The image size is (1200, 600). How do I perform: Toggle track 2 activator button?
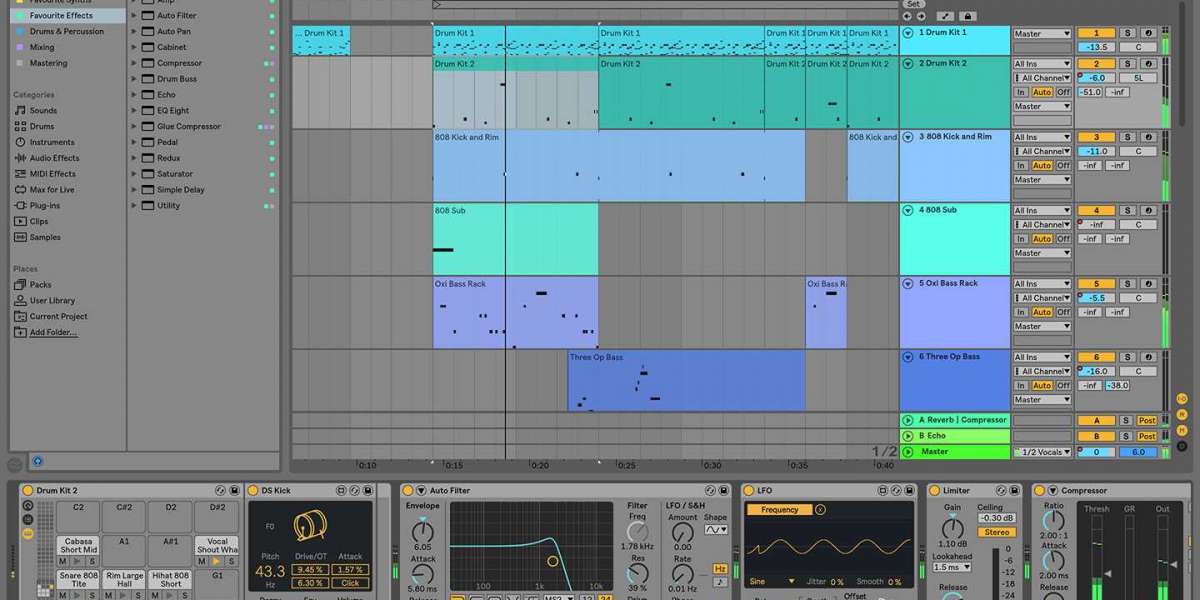pyautogui.click(x=1096, y=63)
